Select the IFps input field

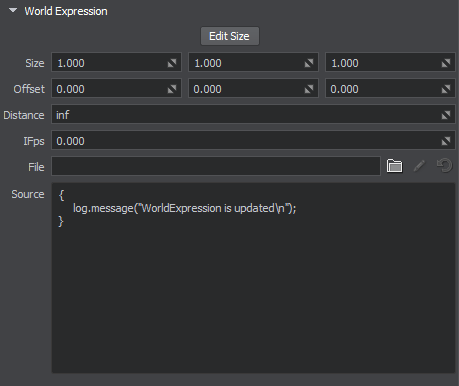tap(253, 140)
